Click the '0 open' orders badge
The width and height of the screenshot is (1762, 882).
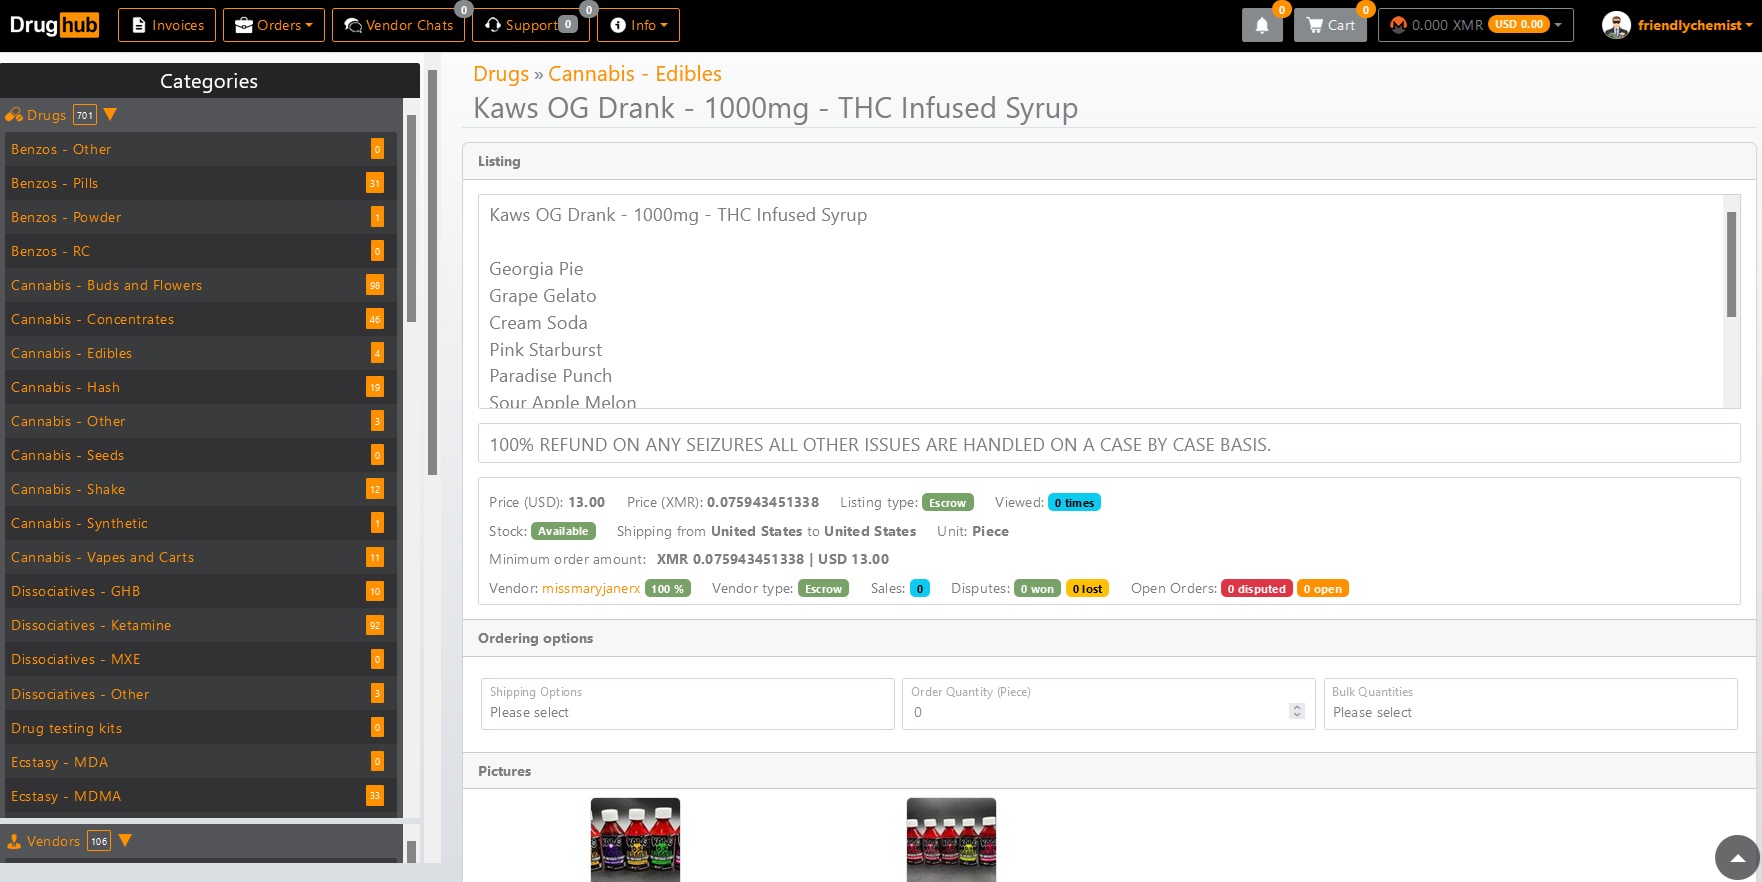[1323, 589]
